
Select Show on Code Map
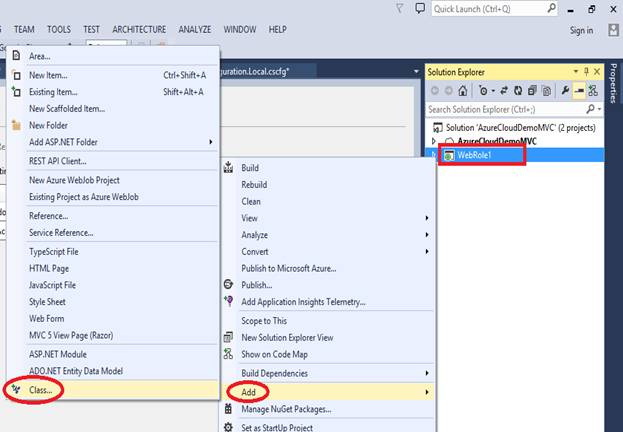pos(328,354)
